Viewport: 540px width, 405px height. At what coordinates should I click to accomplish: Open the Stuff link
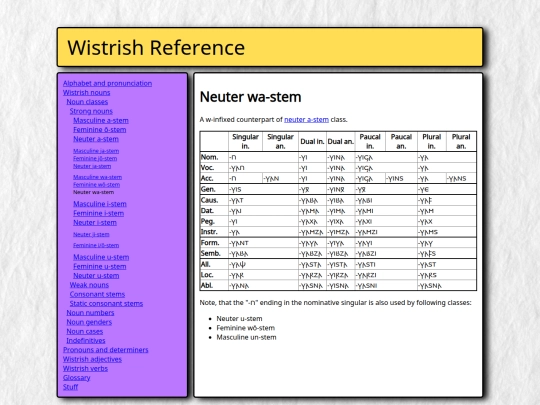(71, 387)
